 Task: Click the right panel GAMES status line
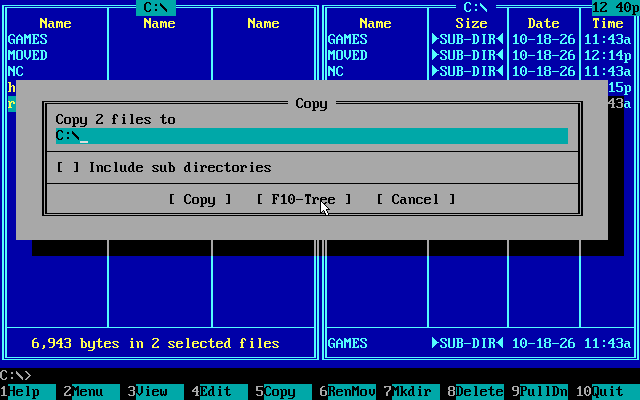479,343
